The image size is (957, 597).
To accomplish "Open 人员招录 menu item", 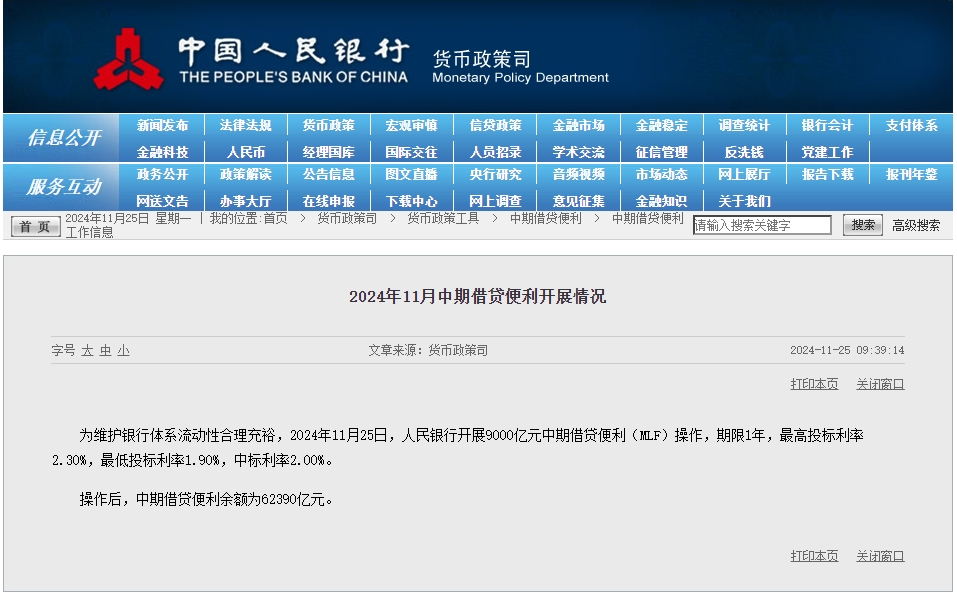I will click(495, 152).
